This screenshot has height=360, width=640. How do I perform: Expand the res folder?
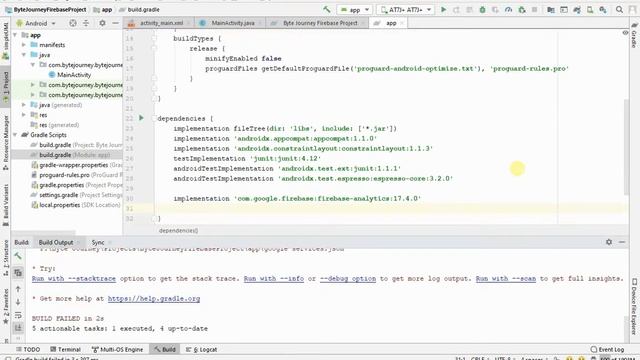[x=24, y=115]
